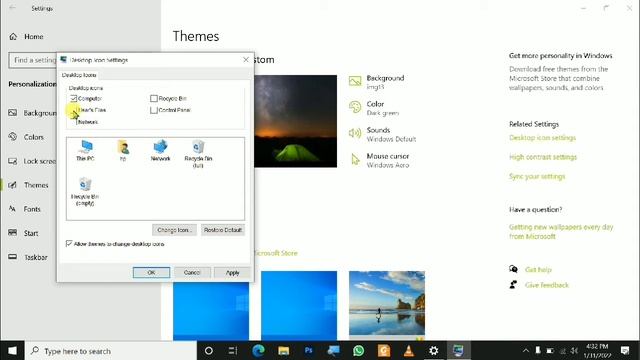The height and width of the screenshot is (360, 640).
Task: Open Photoshop from taskbar
Action: (x=309, y=351)
